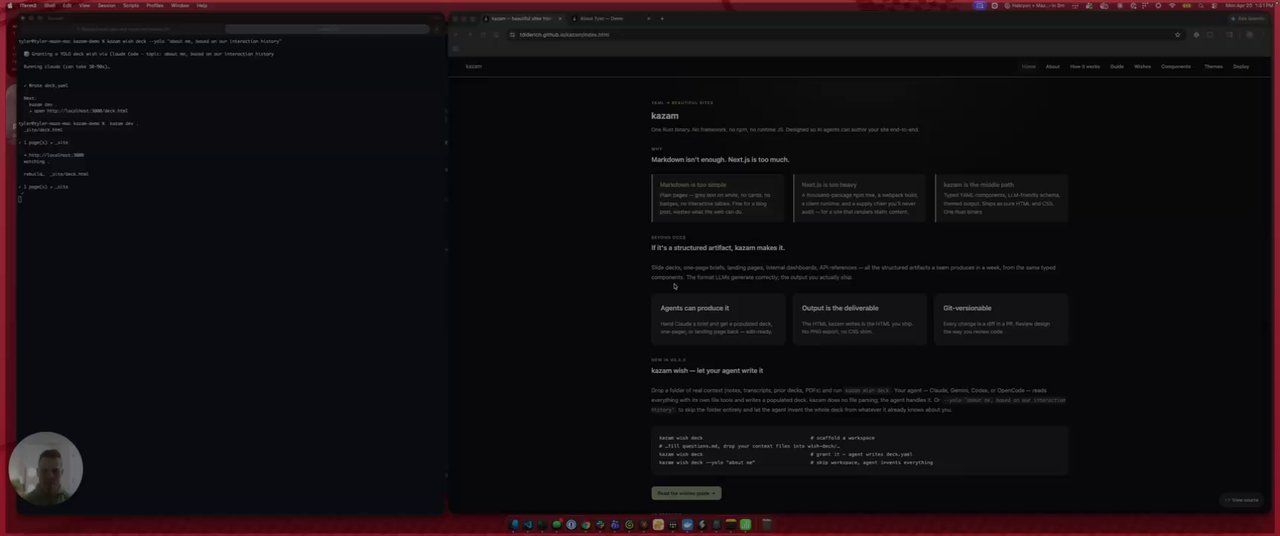Click the Ask Gemini button

(1250, 18)
